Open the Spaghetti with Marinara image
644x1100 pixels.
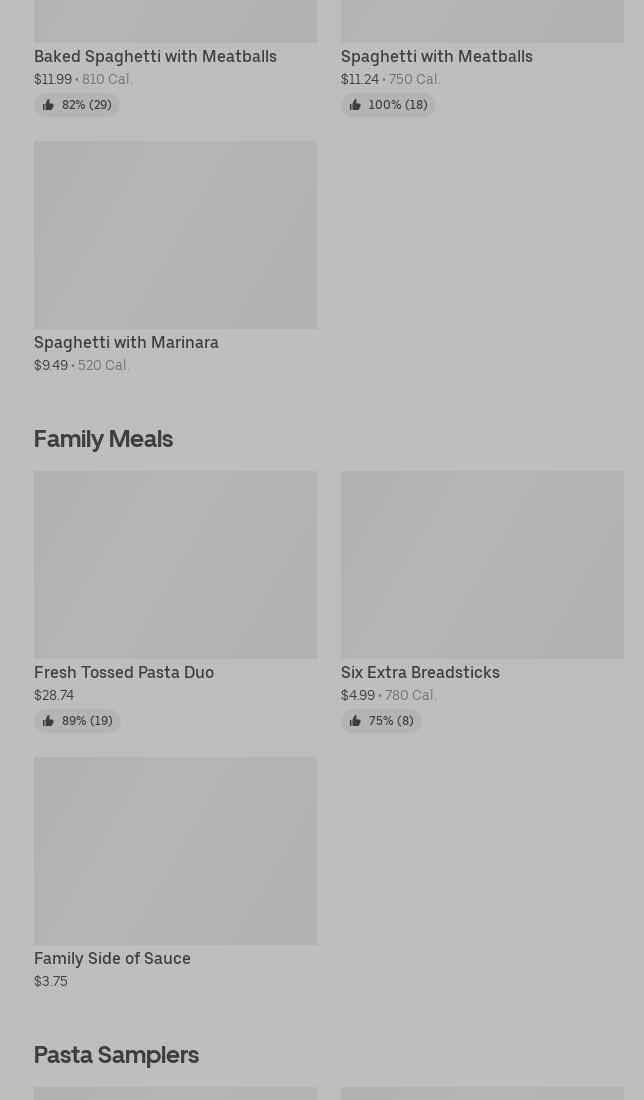175,235
